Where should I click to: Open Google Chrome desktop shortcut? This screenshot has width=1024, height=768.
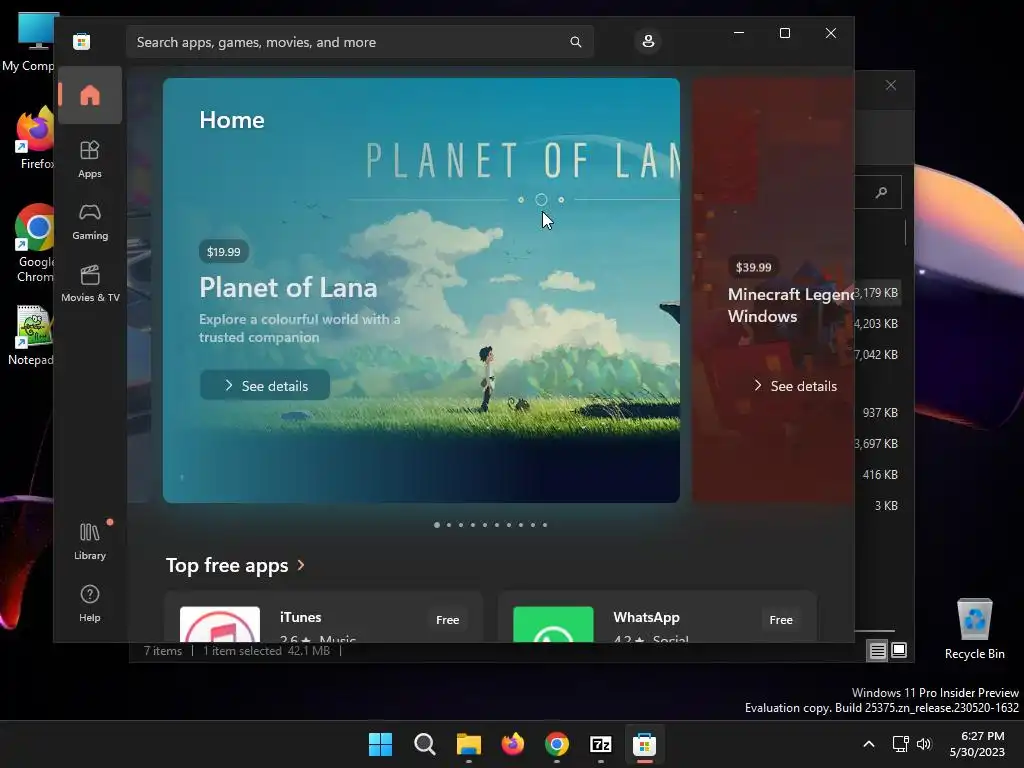(x=35, y=243)
